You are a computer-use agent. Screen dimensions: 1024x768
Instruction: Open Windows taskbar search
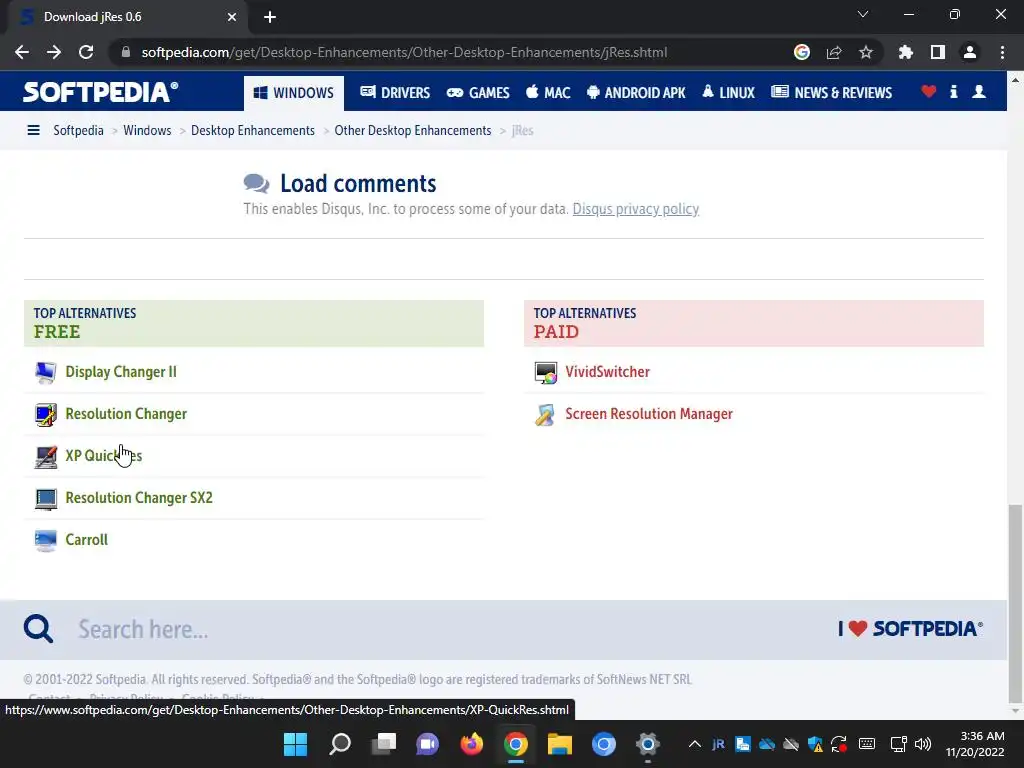(x=340, y=744)
